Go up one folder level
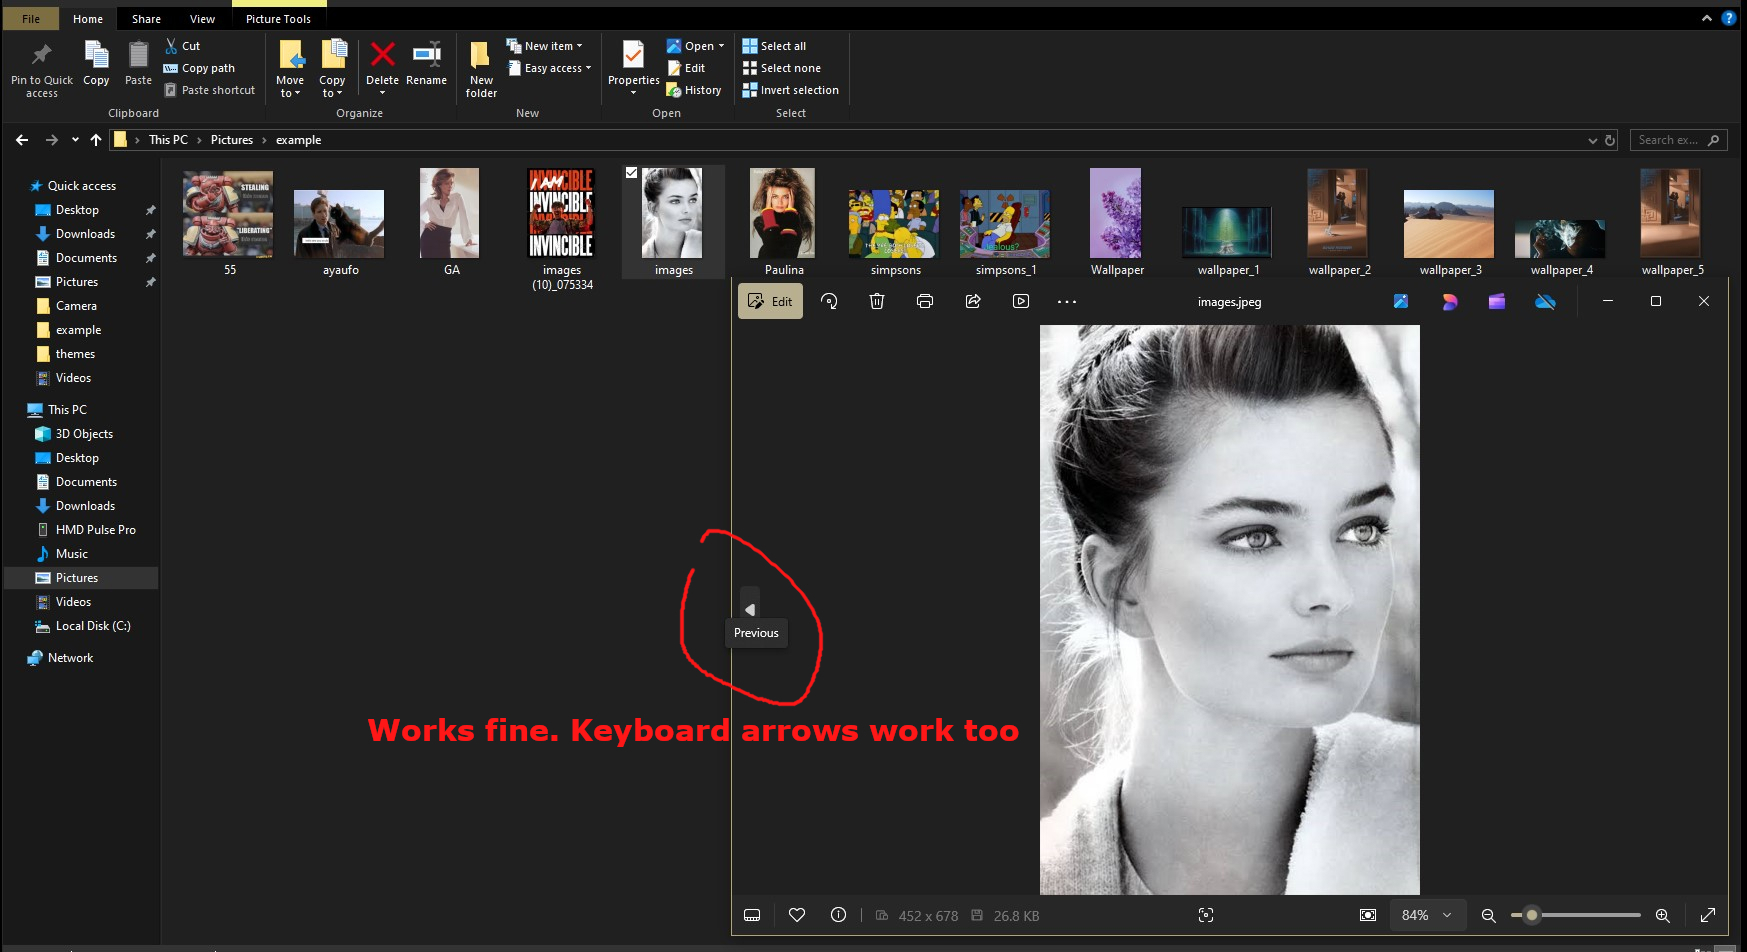The image size is (1747, 952). point(96,140)
